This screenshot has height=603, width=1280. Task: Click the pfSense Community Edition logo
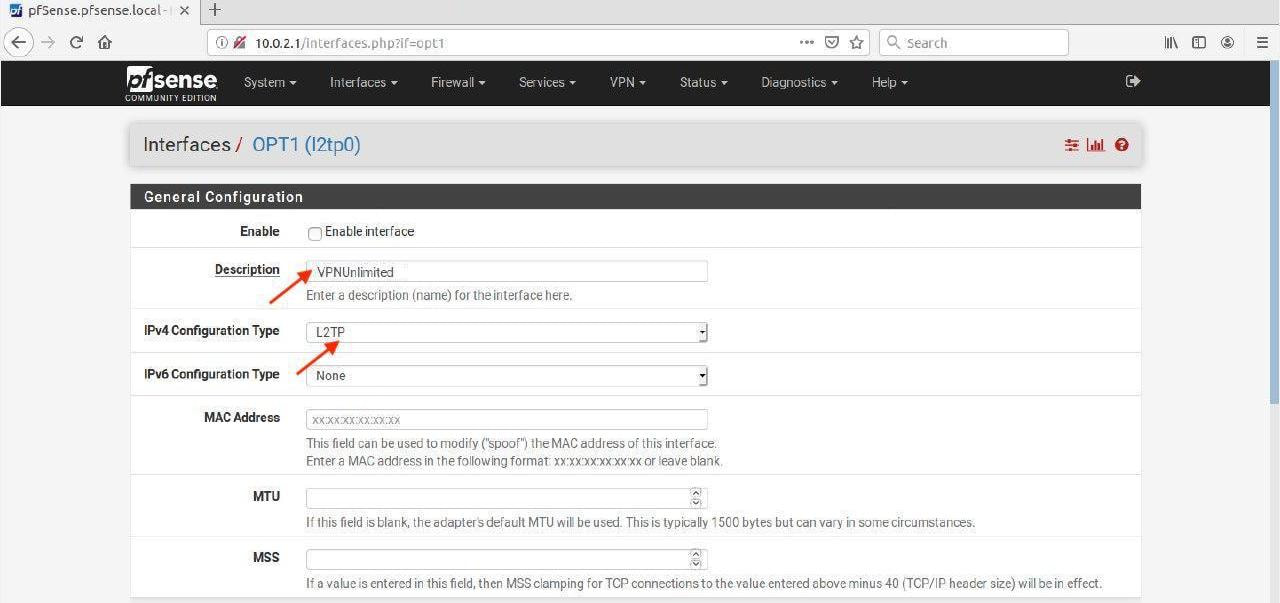(171, 83)
